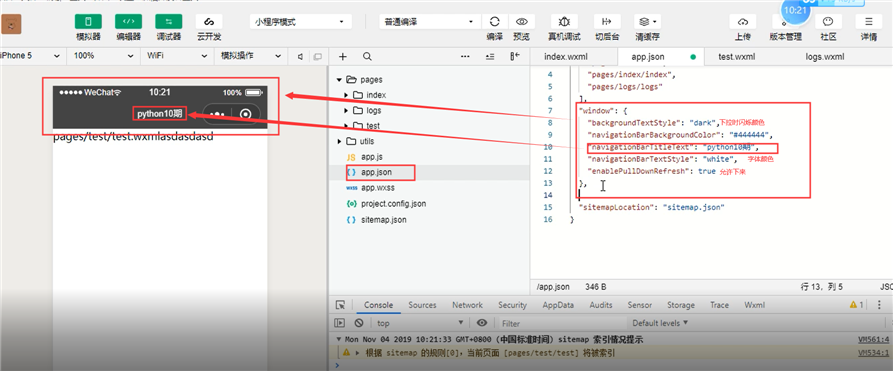Click the compile (编译) refresh icon
Screen dimensions: 893x371
coord(494,22)
